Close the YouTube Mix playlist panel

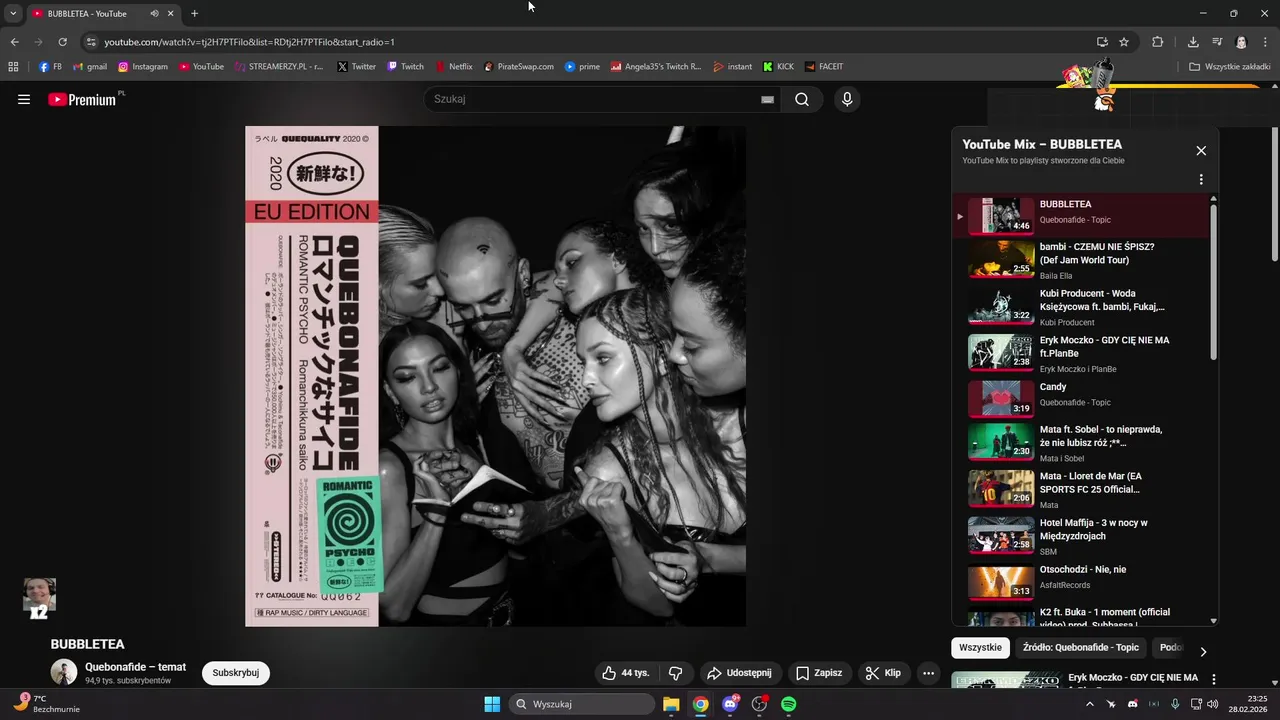[1201, 151]
